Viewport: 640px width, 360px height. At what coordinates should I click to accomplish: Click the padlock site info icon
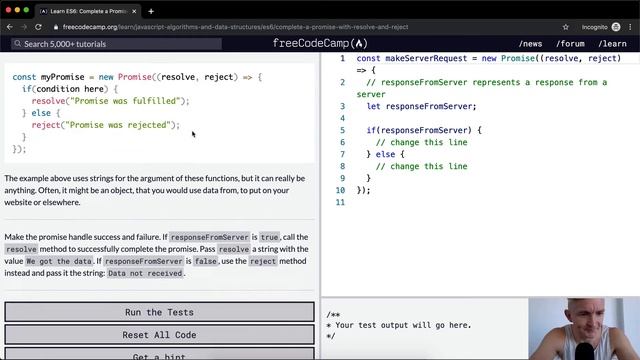56,27
